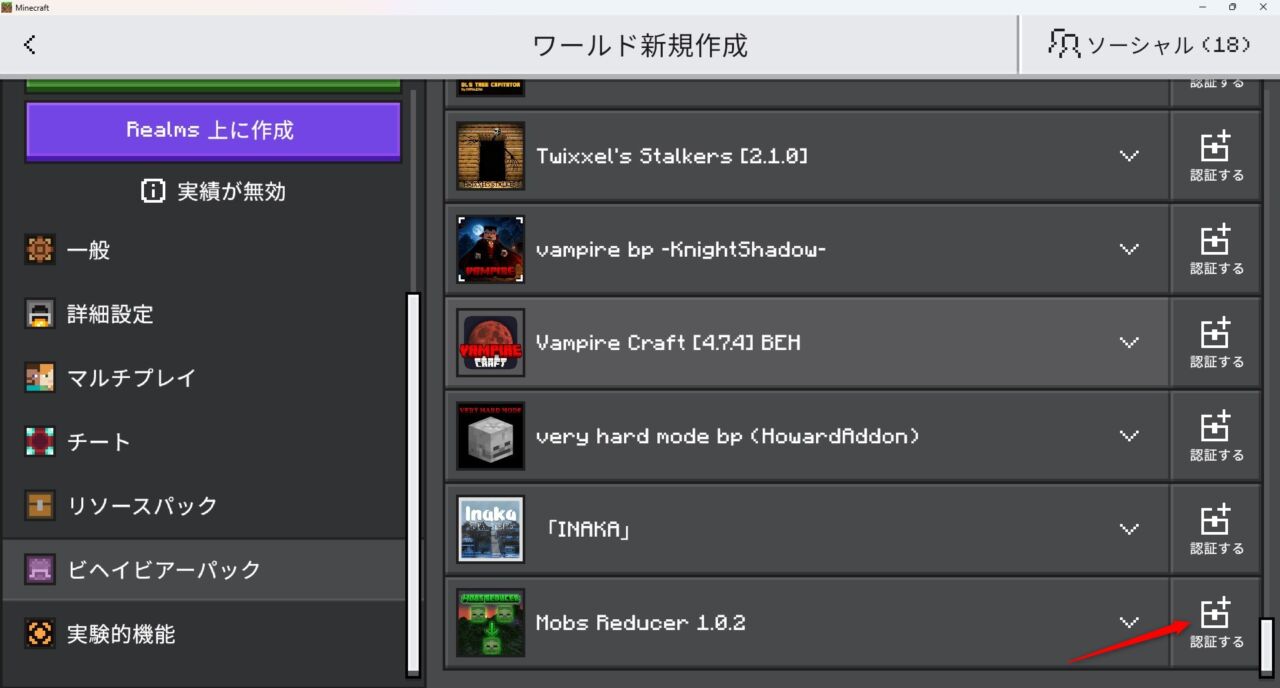The height and width of the screenshot is (688, 1280).
Task: Activate vampire bp -KnightShadow- with 認証する
Action: pos(1216,249)
